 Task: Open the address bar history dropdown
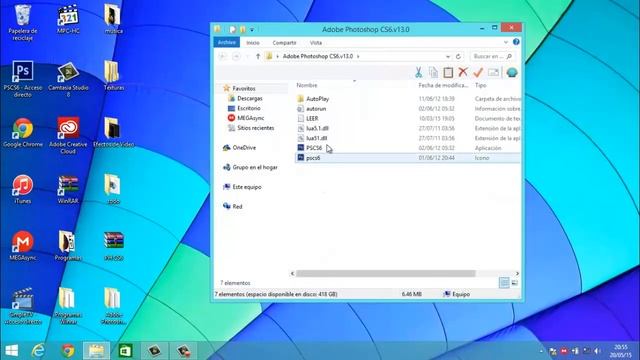pos(448,56)
